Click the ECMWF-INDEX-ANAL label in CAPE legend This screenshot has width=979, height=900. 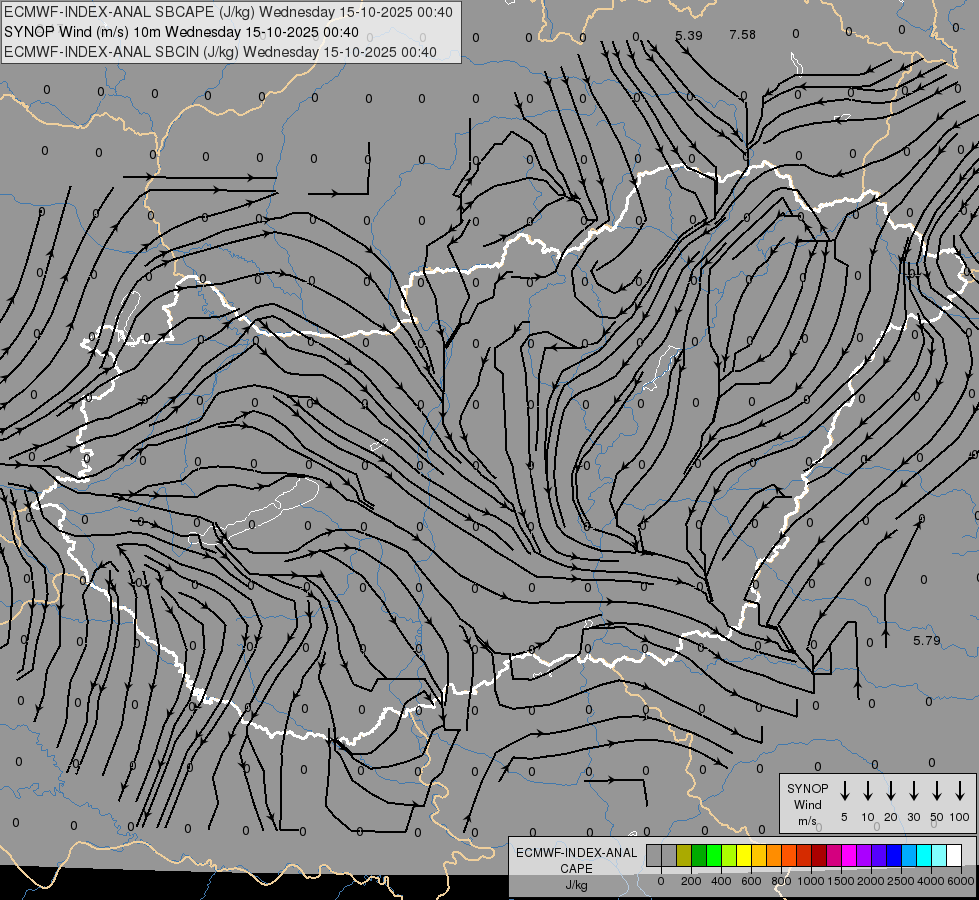[x=577, y=853]
